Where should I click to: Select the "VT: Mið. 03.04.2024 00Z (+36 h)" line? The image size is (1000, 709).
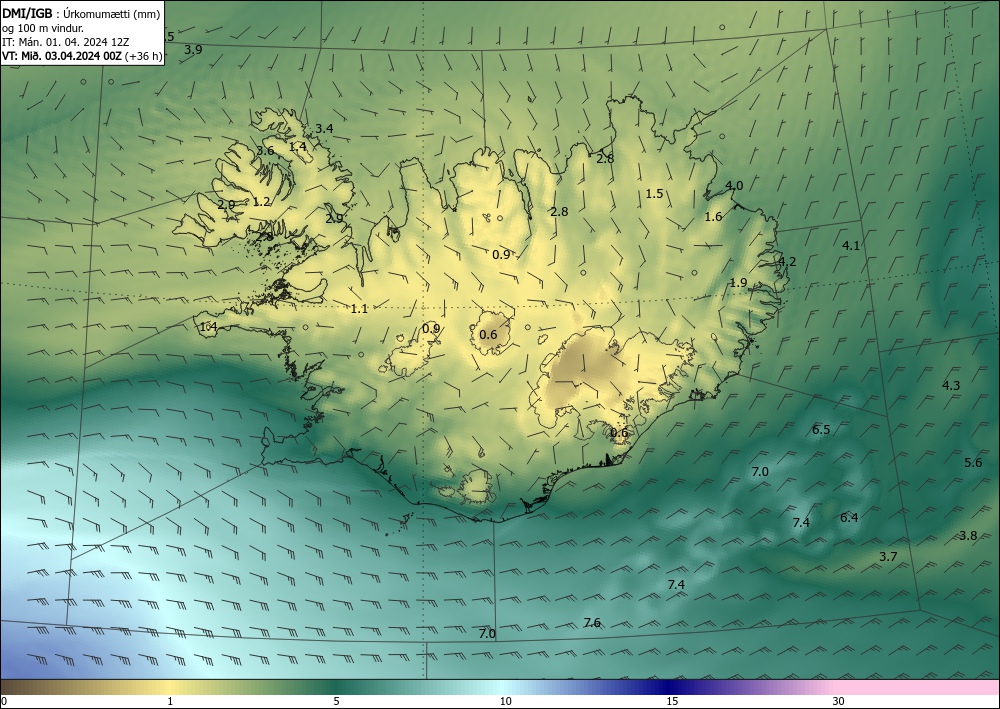82,55
